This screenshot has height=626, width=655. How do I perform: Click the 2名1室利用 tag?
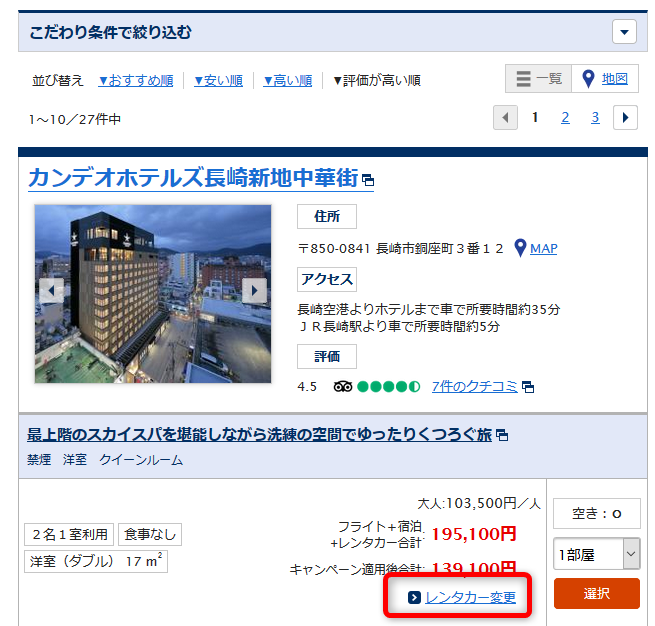(69, 535)
